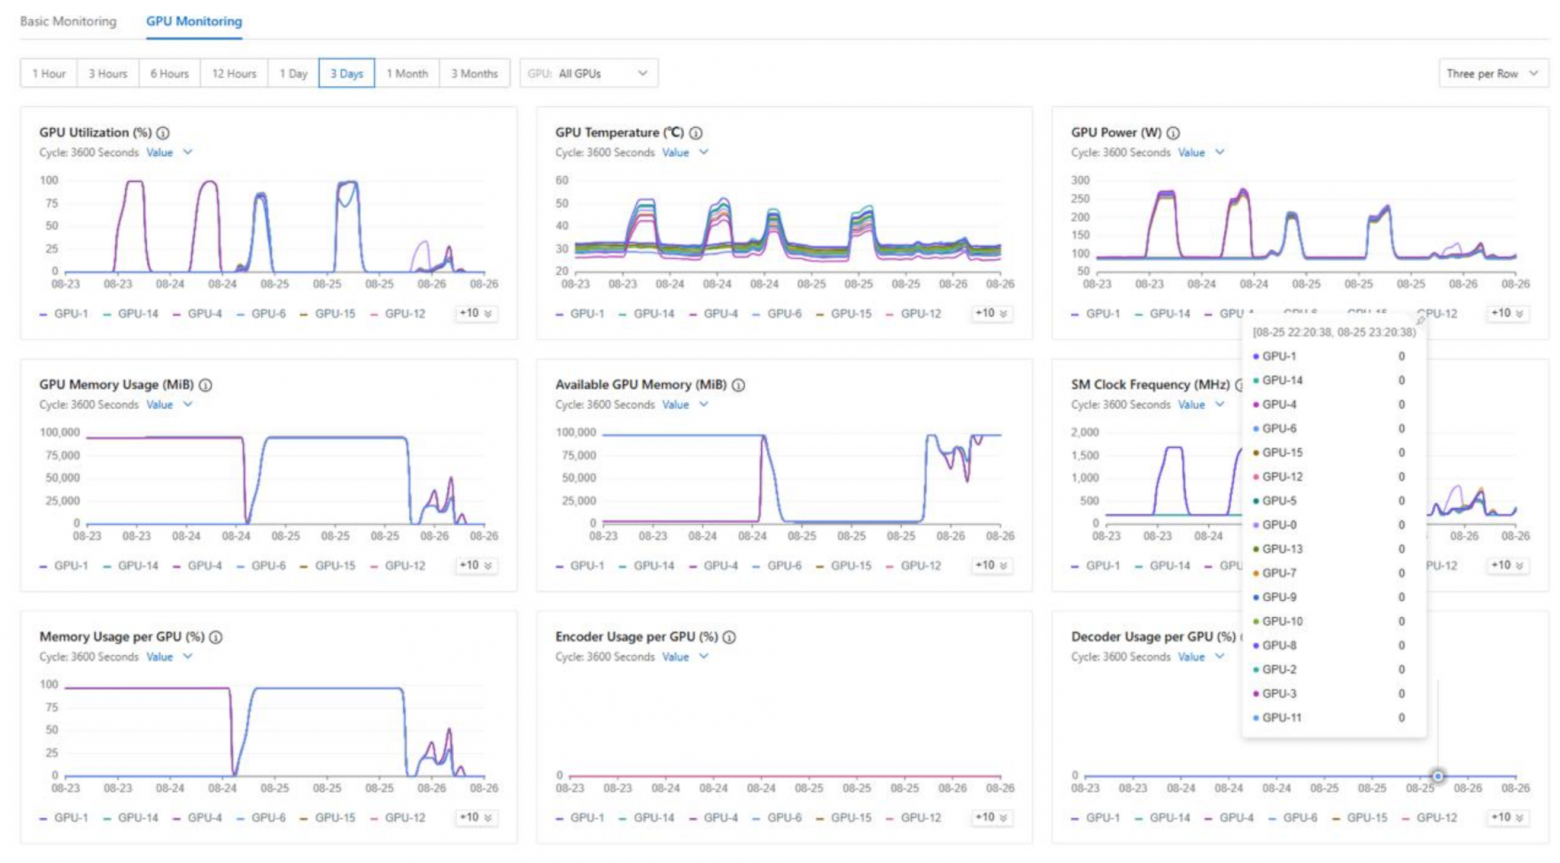Click the GPU Power info icon

point(1173,132)
